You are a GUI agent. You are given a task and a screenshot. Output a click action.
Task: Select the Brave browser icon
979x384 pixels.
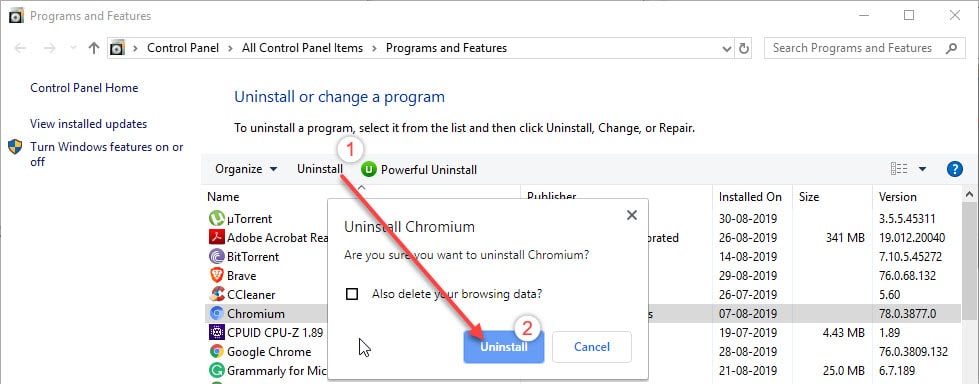(x=217, y=275)
